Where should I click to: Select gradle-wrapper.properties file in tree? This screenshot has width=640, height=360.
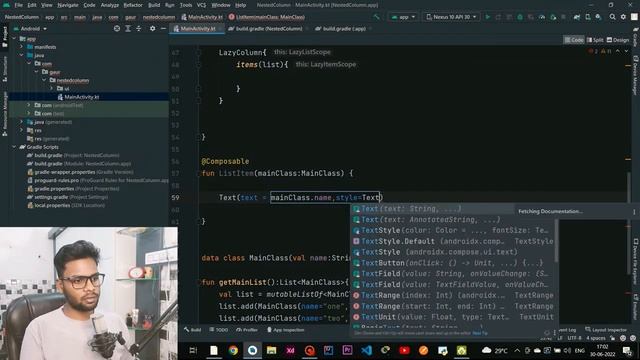pyautogui.click(x=80, y=172)
